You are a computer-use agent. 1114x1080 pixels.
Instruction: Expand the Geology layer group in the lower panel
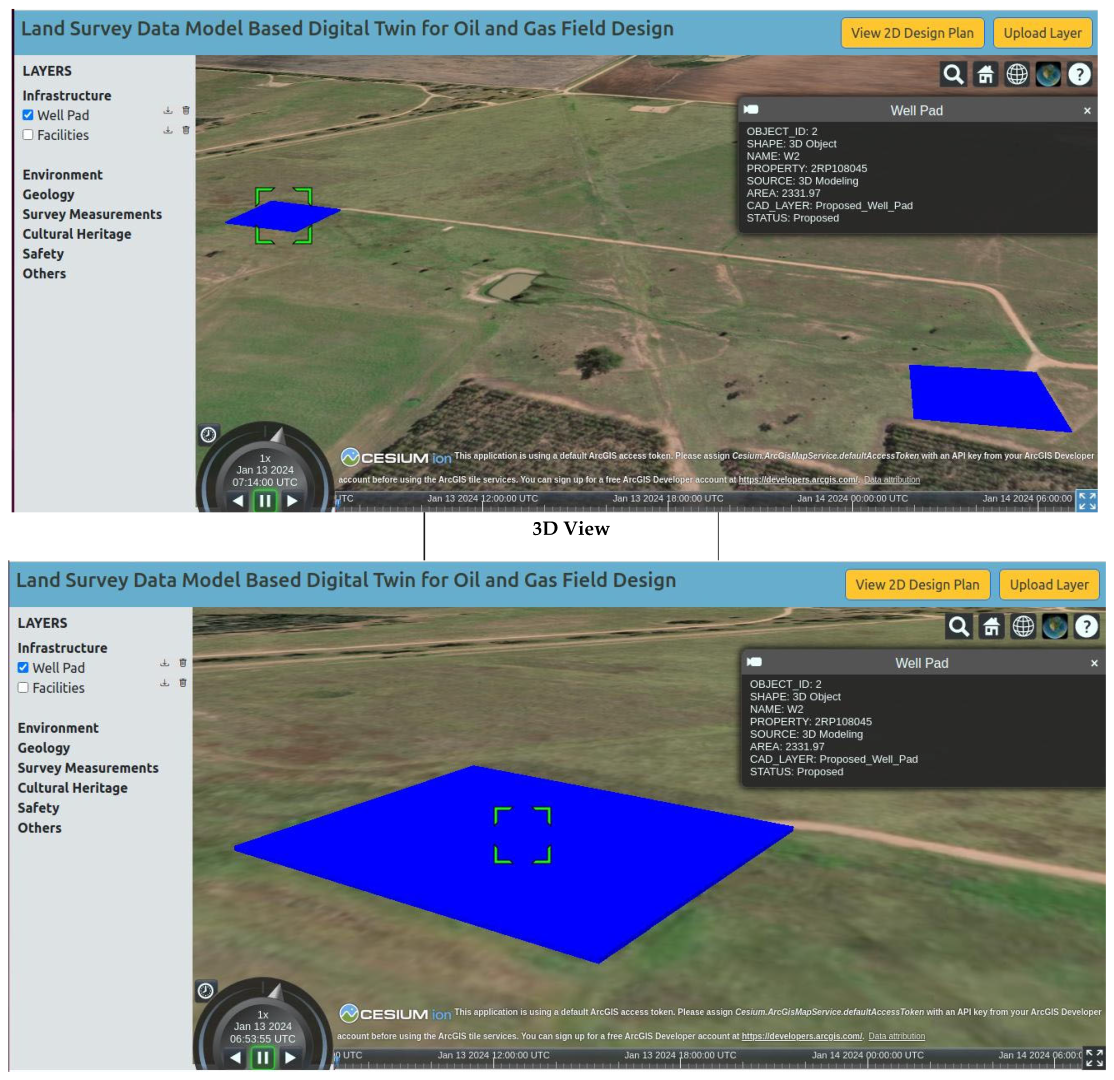click(x=44, y=748)
